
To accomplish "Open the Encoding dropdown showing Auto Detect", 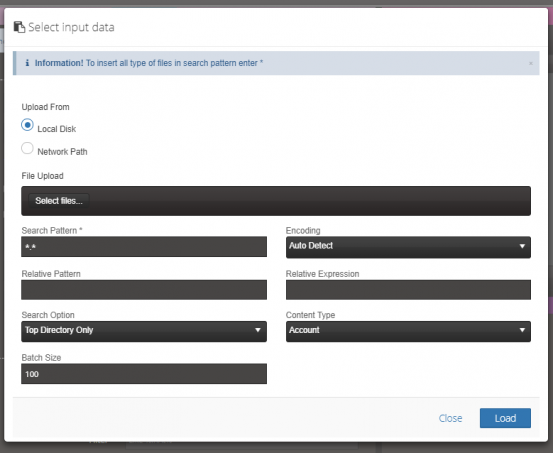I will point(408,247).
